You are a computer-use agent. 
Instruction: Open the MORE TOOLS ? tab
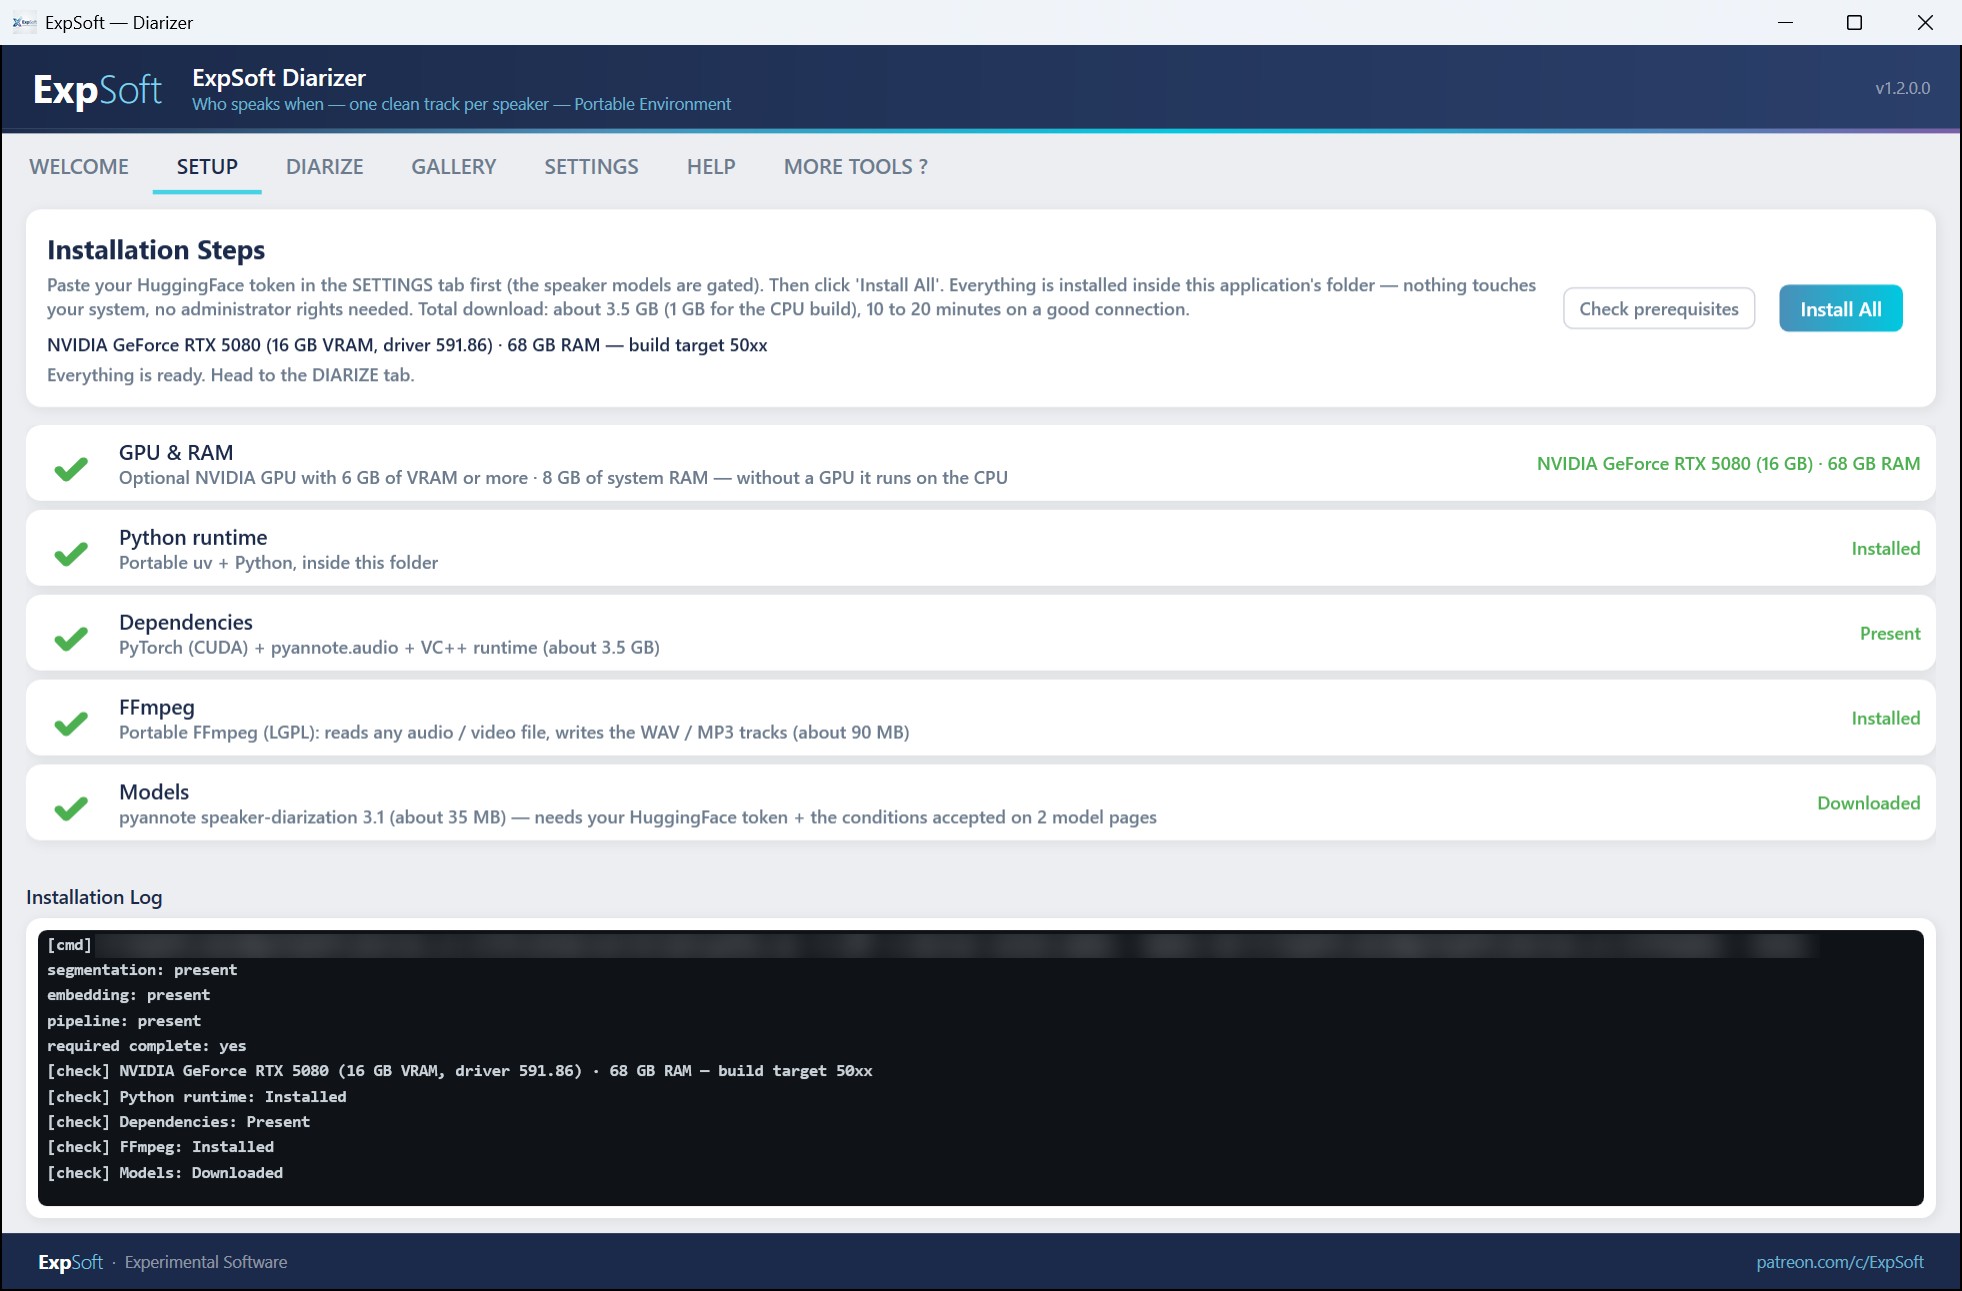coord(856,167)
